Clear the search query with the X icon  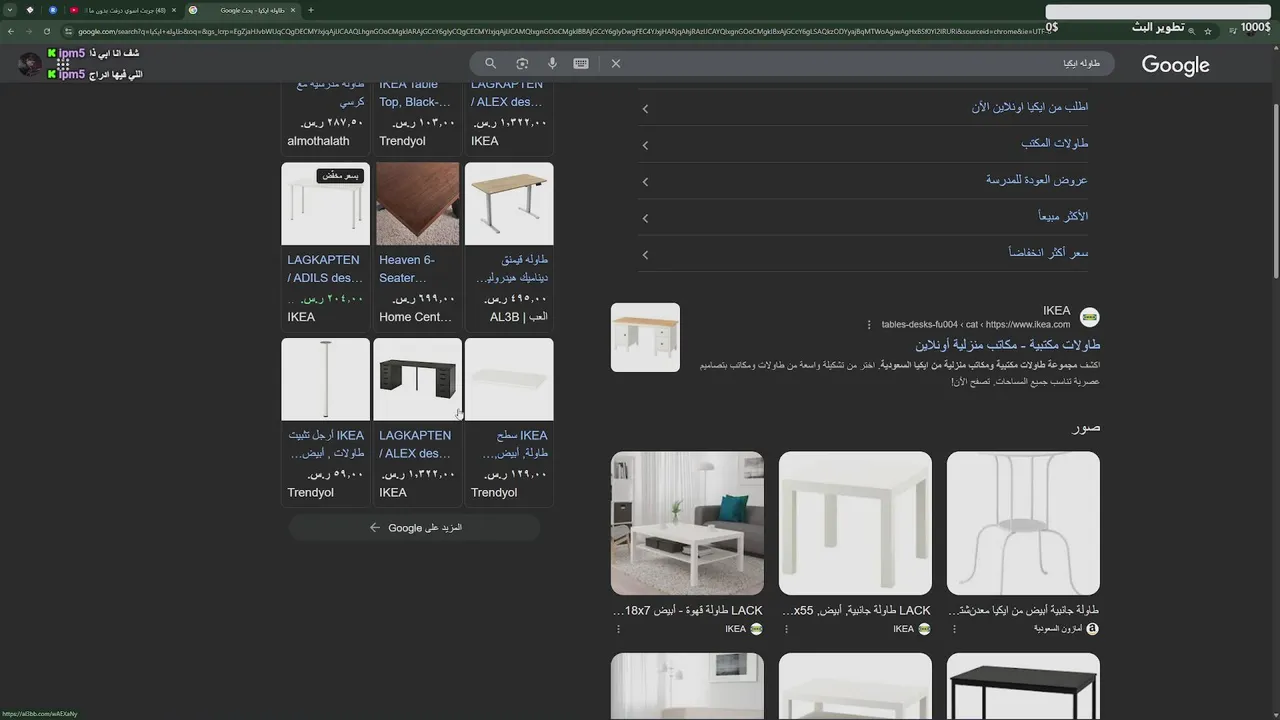point(616,63)
